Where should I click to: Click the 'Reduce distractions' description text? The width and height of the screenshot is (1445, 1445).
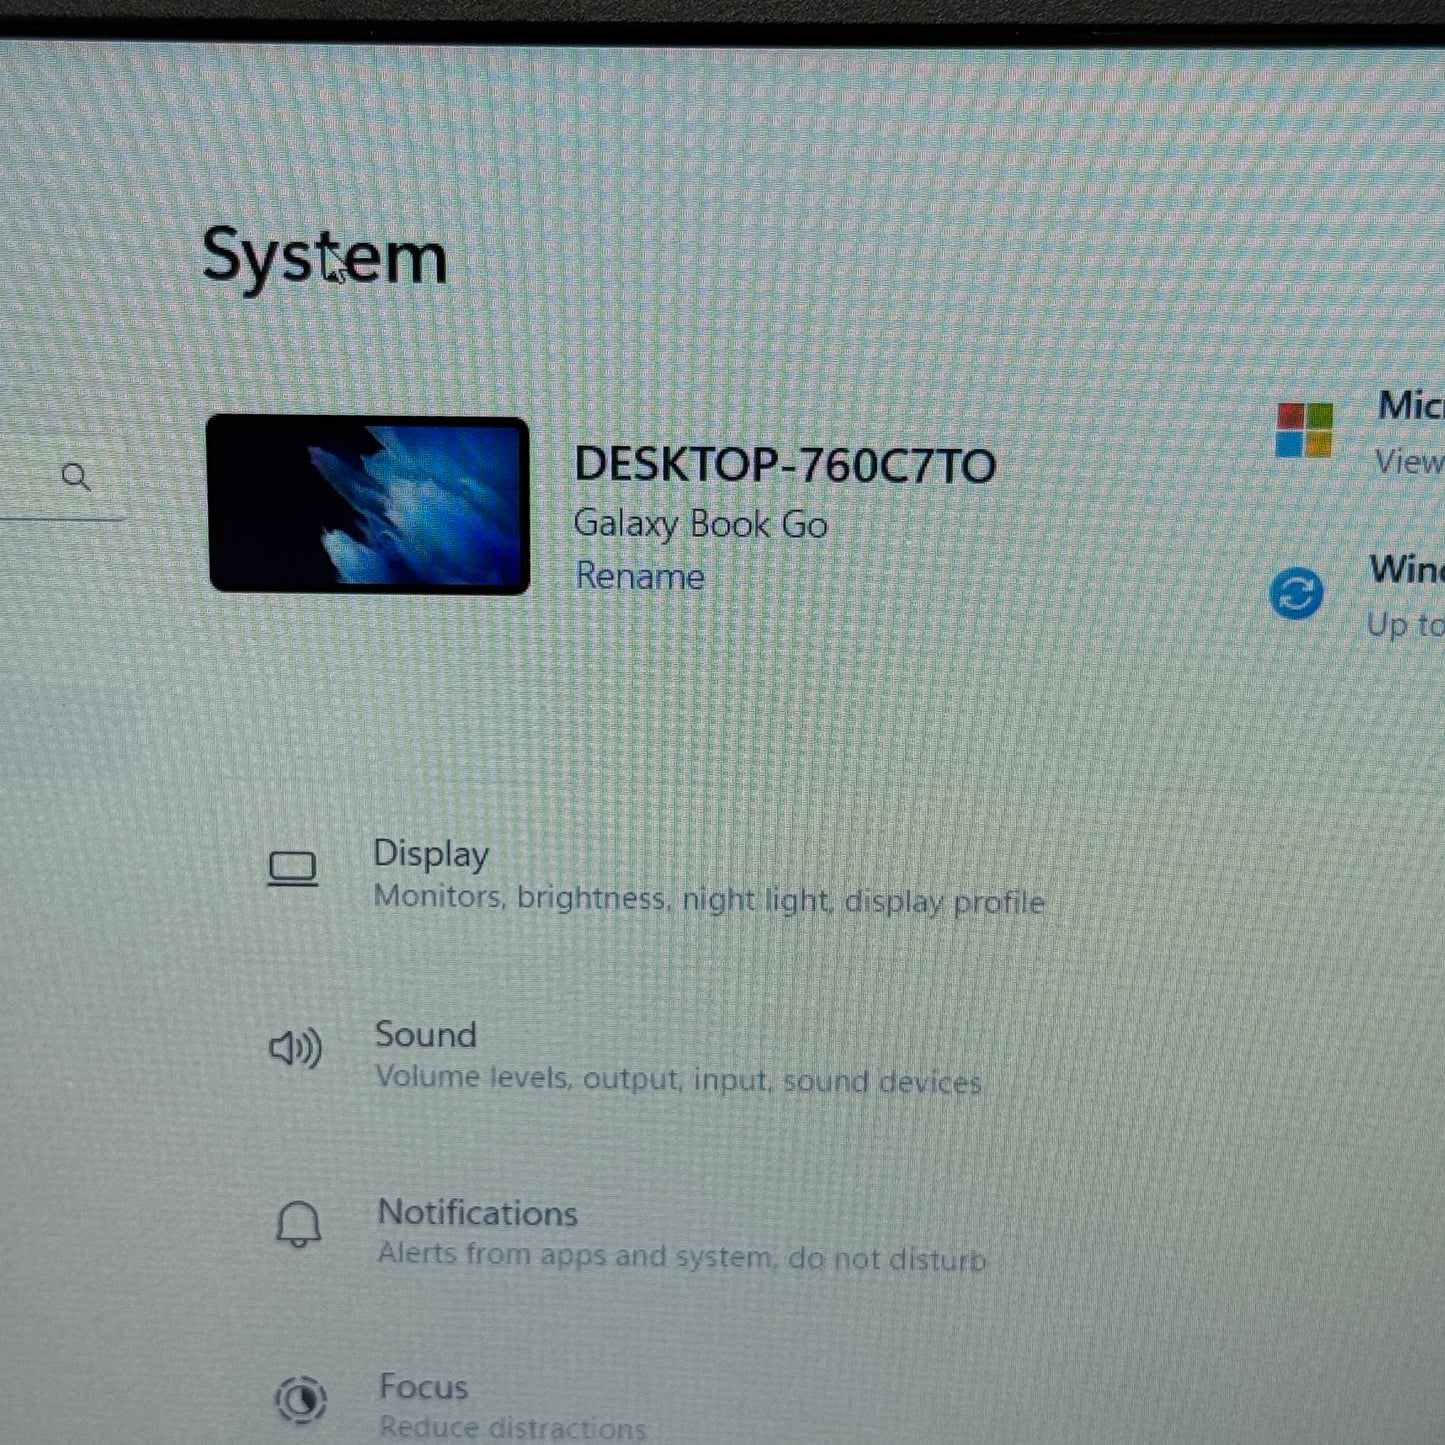(513, 1428)
